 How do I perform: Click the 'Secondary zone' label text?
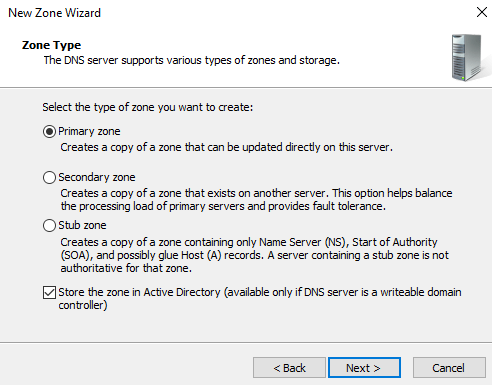[97, 177]
